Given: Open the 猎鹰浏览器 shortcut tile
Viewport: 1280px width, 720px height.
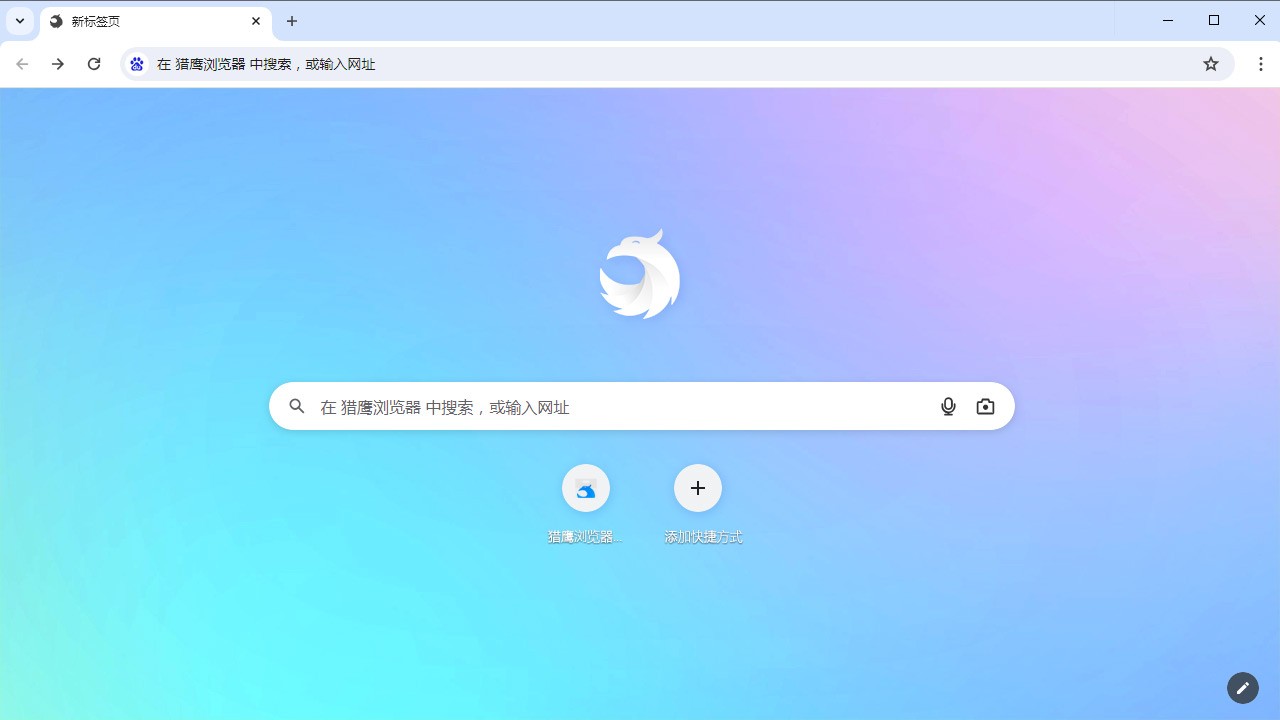Looking at the screenshot, I should 585,488.
